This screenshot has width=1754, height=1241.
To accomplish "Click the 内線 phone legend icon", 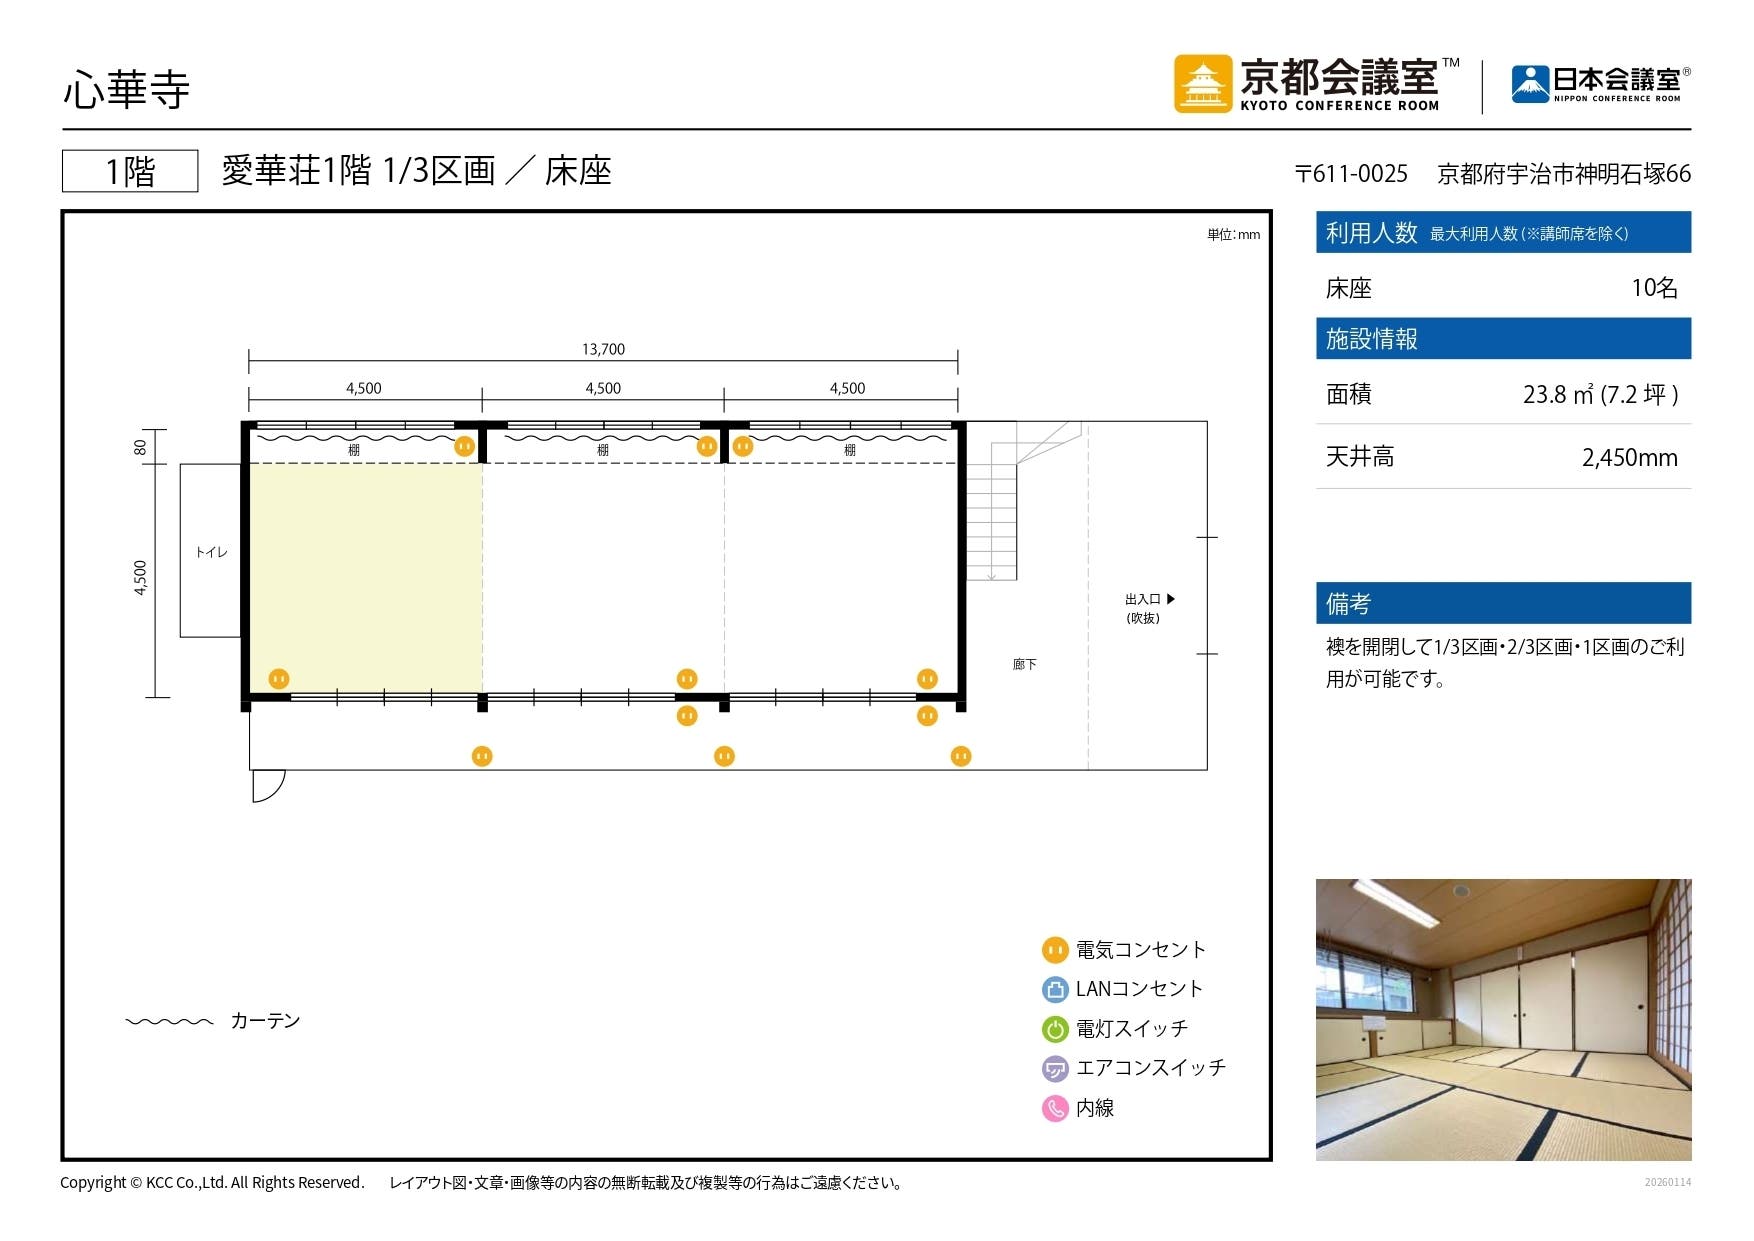I will 1055,1108.
